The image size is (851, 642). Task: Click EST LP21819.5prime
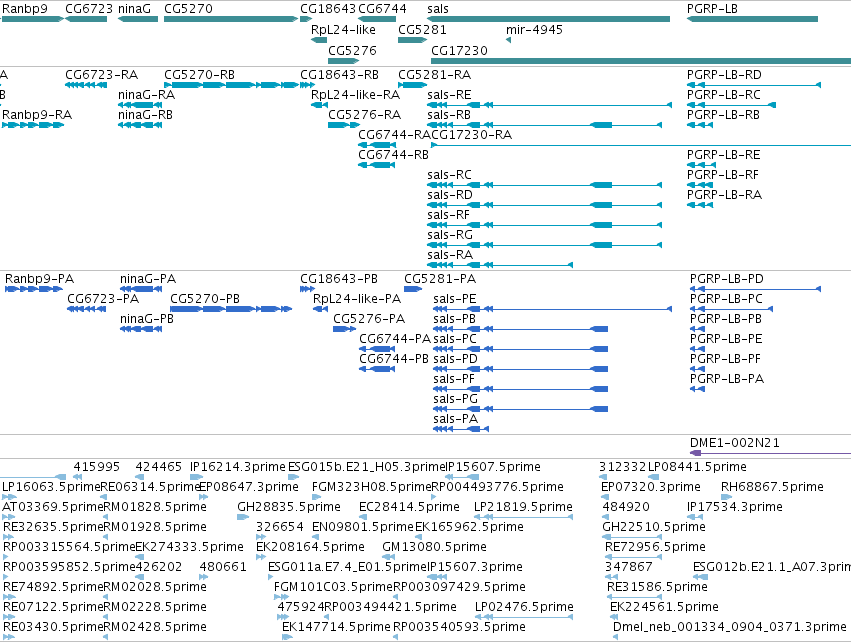point(523,506)
